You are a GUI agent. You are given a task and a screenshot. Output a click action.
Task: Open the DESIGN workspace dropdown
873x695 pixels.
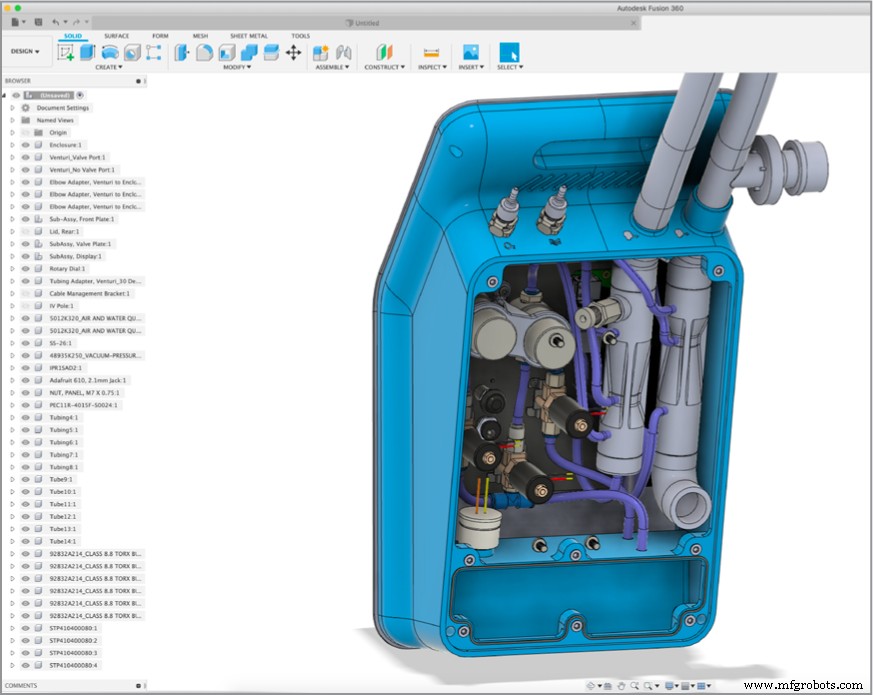[25, 51]
